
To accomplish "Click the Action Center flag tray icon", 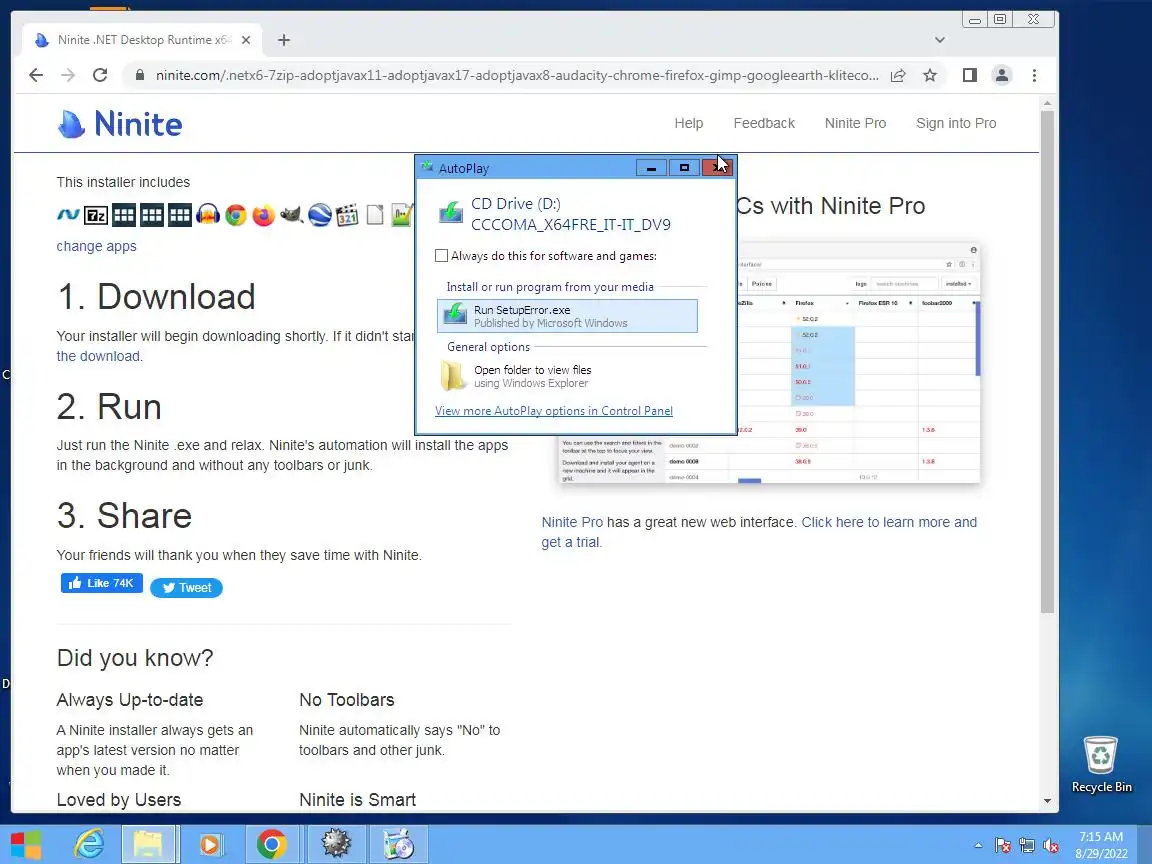I will [x=1003, y=846].
